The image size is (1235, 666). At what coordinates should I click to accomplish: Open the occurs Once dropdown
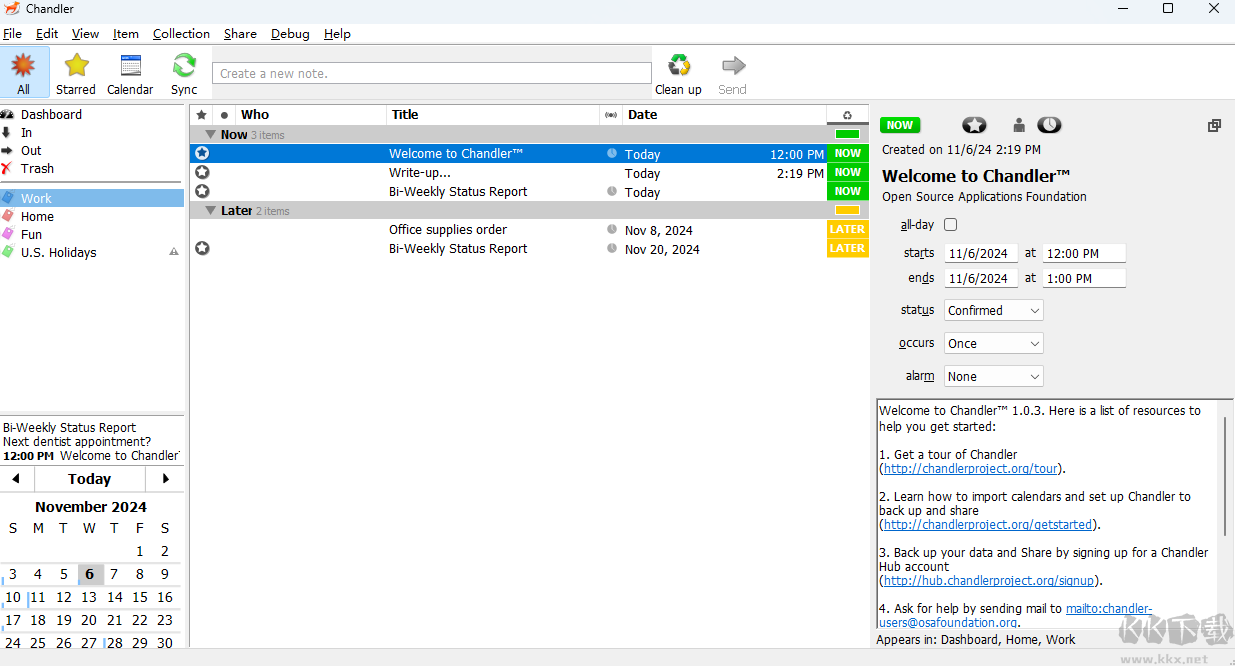(x=993, y=344)
